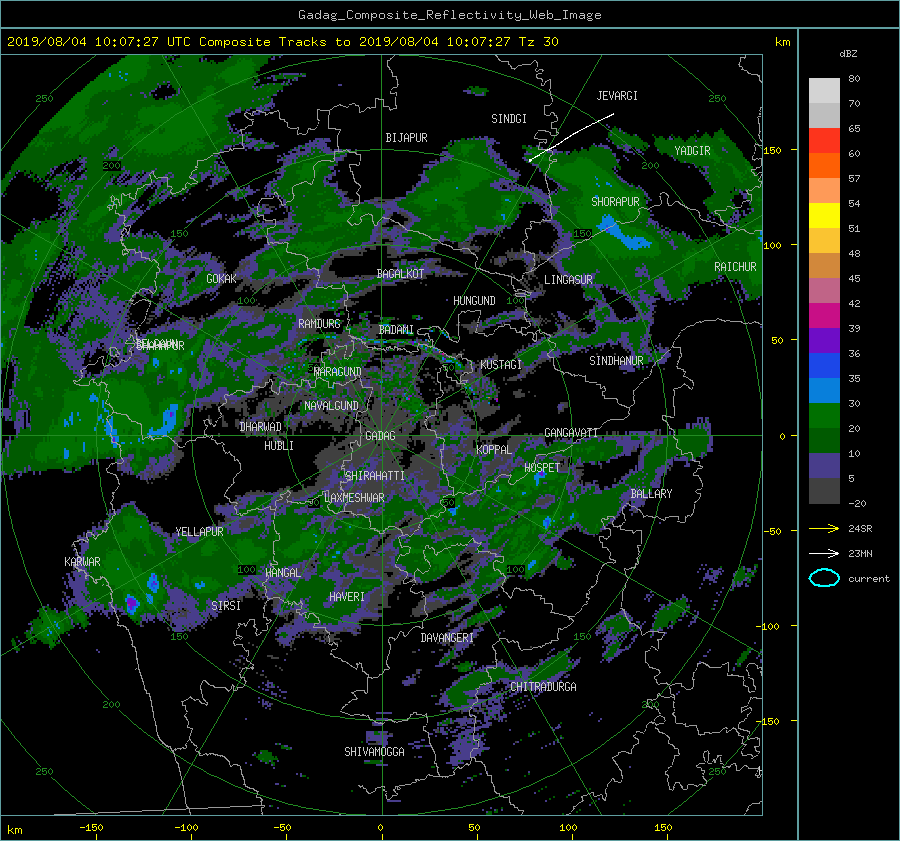This screenshot has width=900, height=841.
Task: Click the green 30 dBZ legend swatch
Action: pos(824,415)
